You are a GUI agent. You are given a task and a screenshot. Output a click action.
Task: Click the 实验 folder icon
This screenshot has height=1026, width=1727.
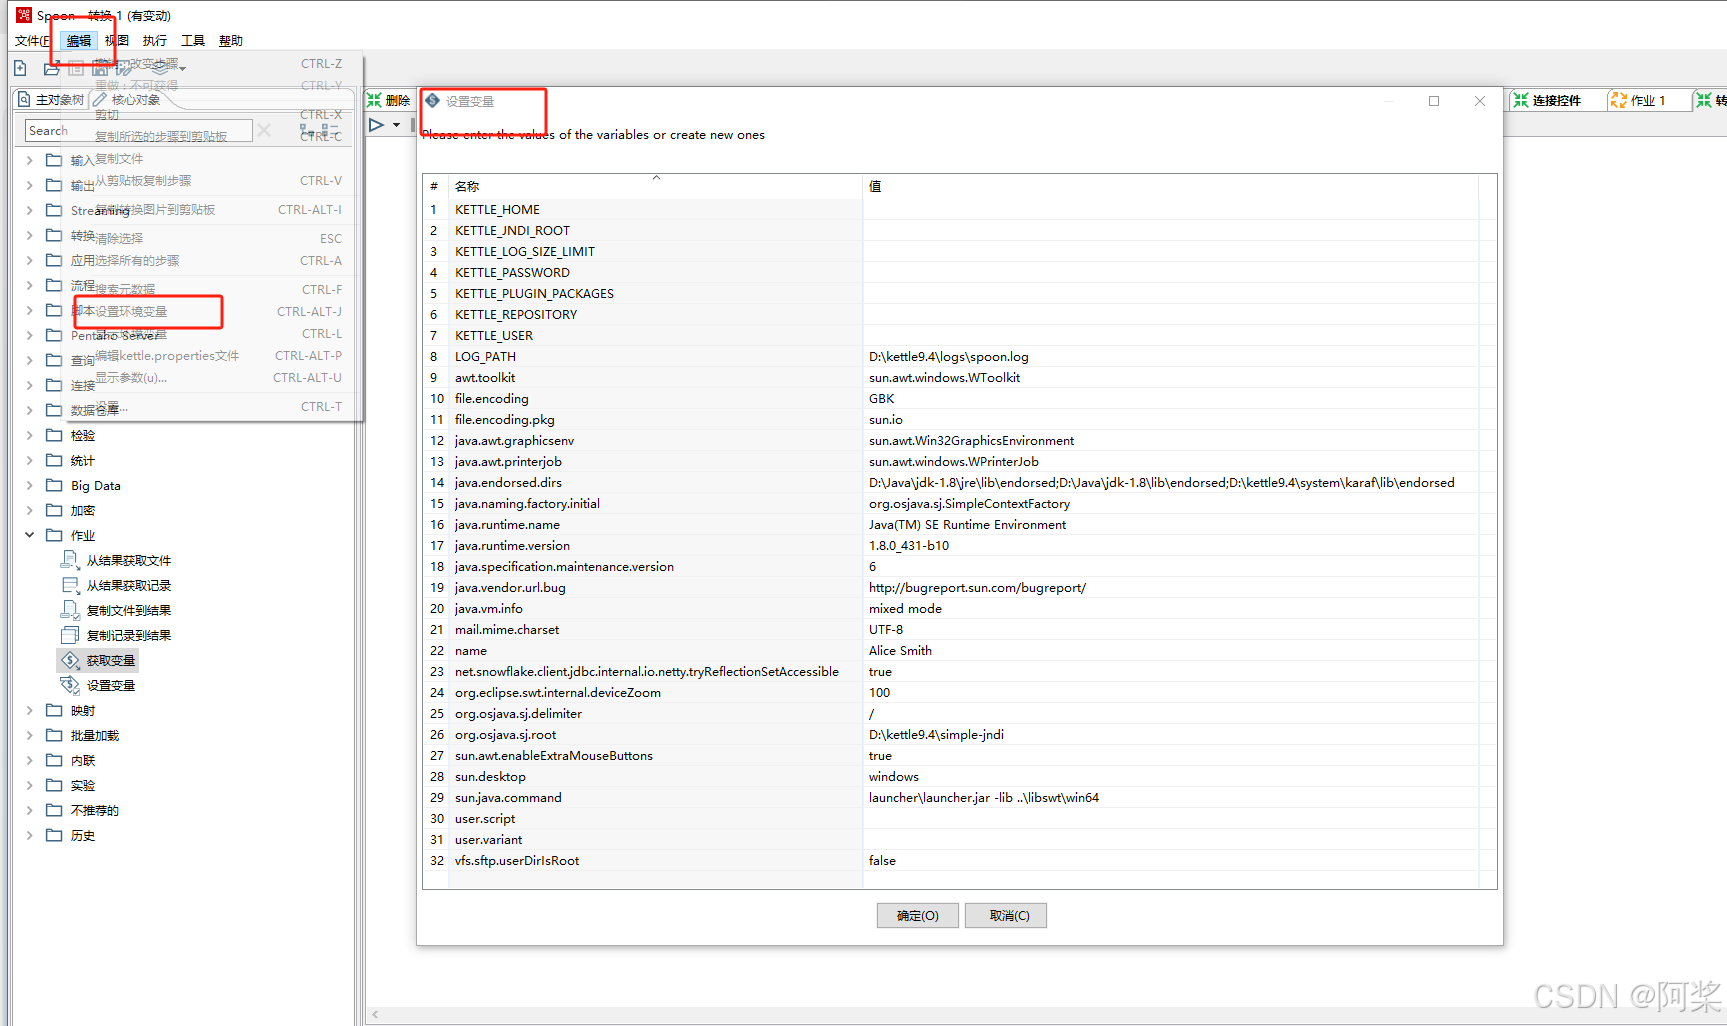[54, 785]
